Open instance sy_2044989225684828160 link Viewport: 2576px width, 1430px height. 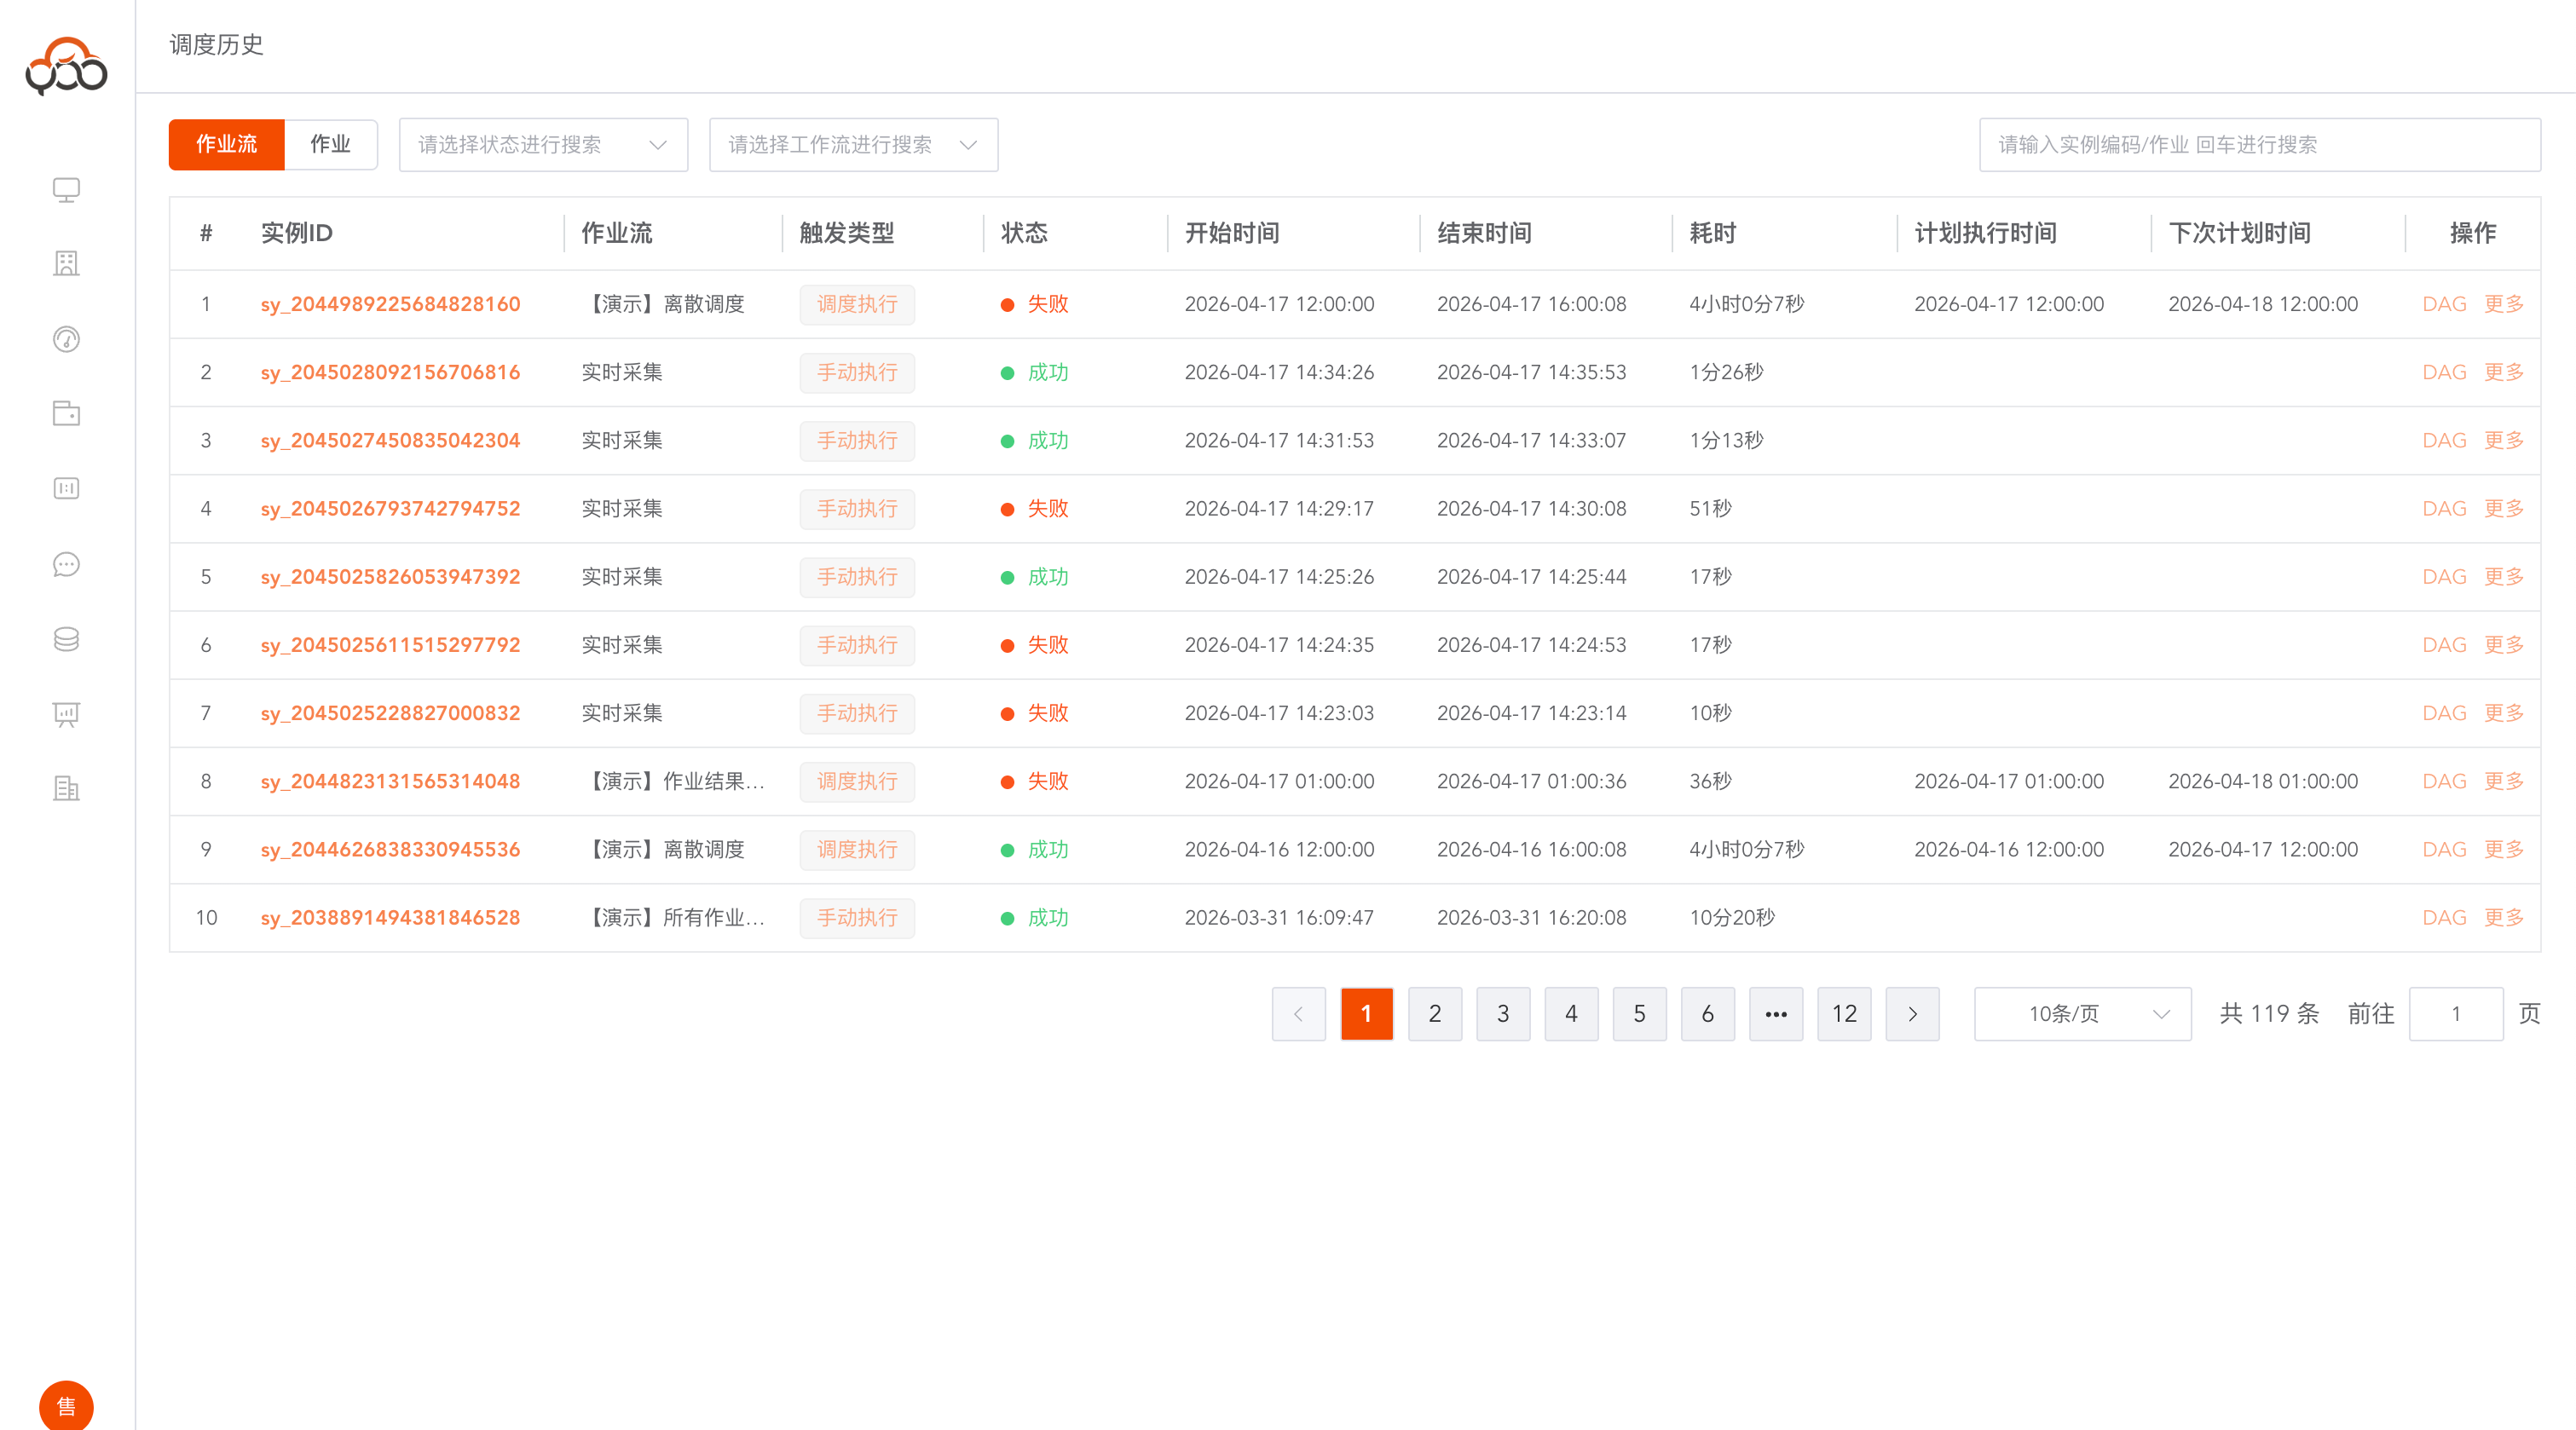390,304
